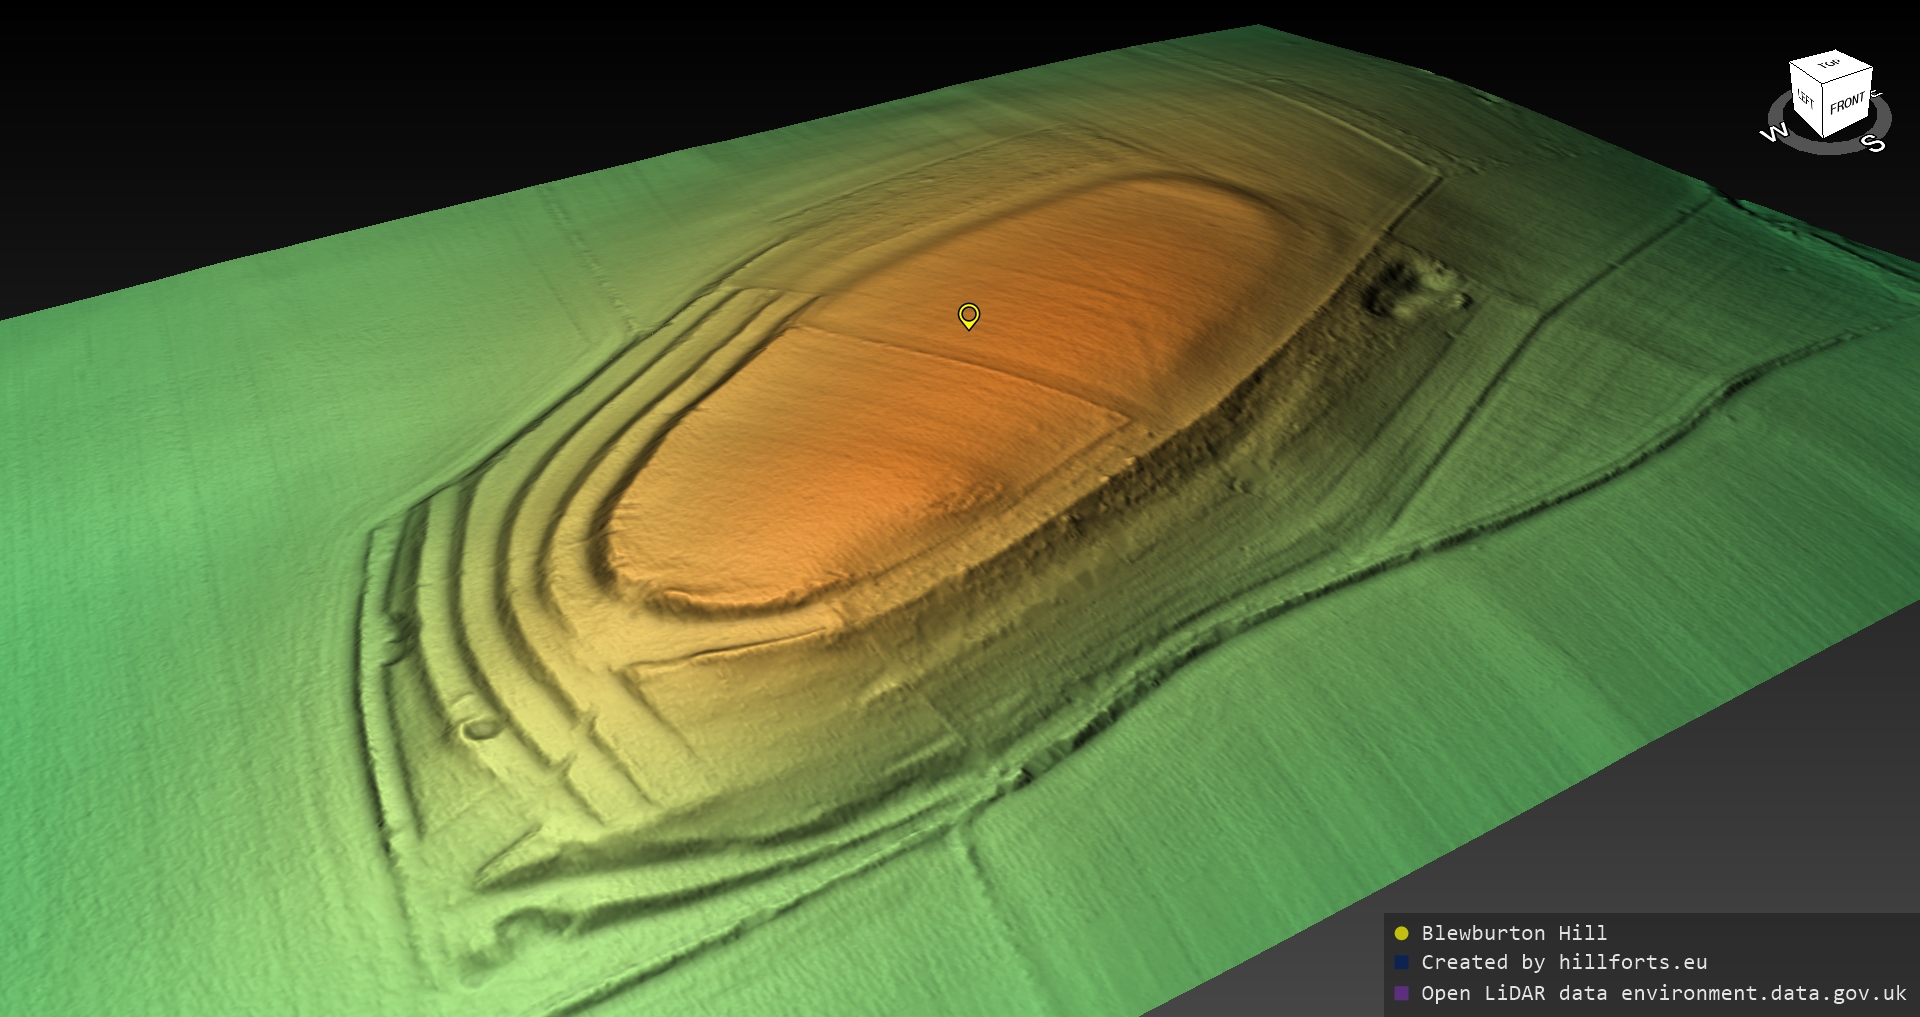Open the Created by hillforts.eu credit
Viewport: 1920px width, 1017px height.
click(x=1564, y=962)
